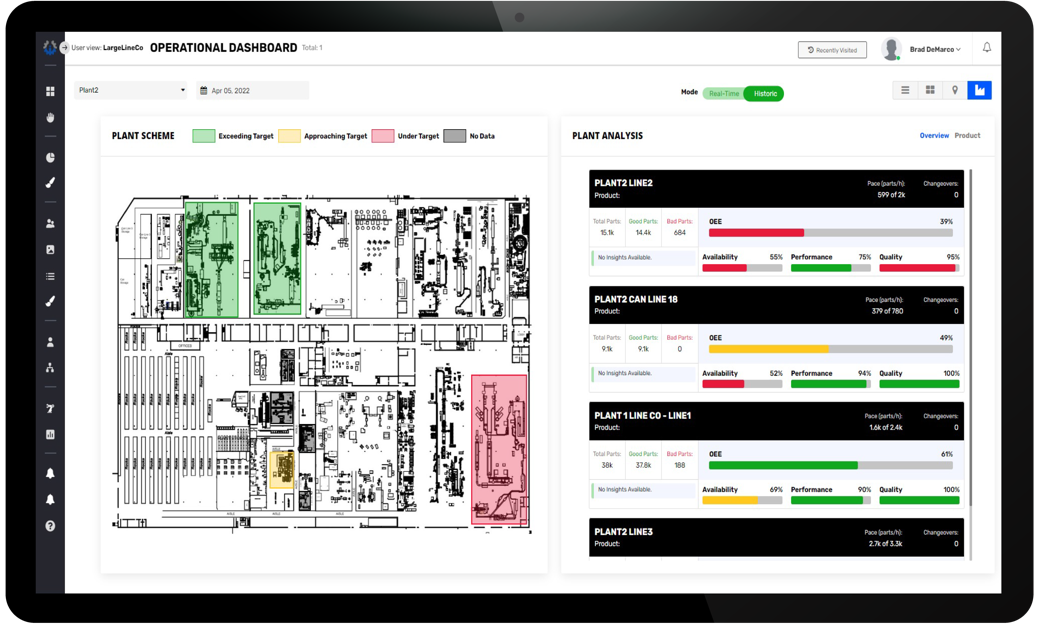This screenshot has width=1039, height=624.
Task: Open the dashboard grid icon in sidebar
Action: coord(49,91)
